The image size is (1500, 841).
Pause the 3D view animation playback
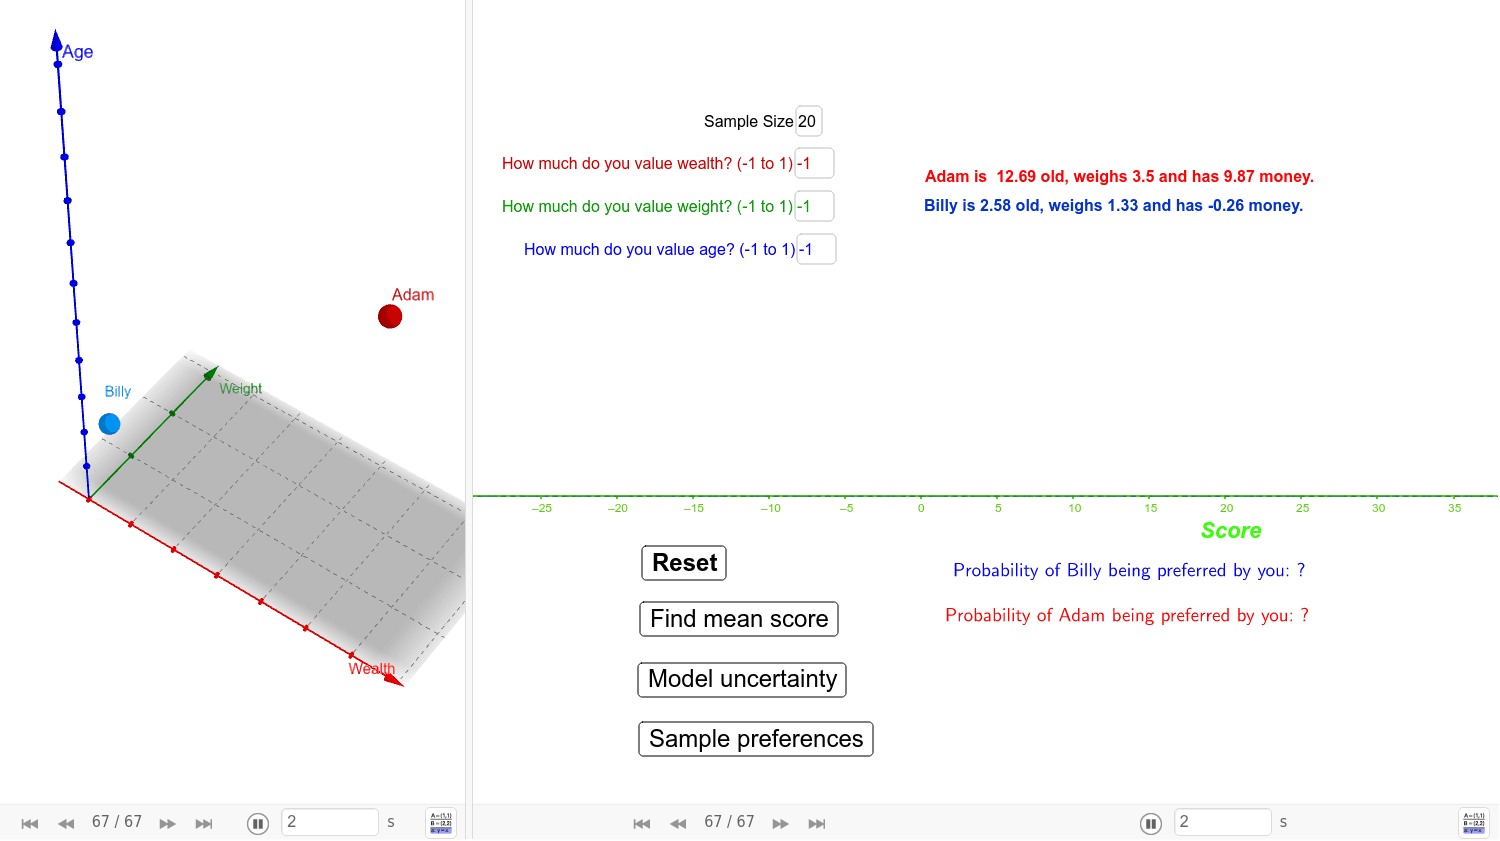coord(258,823)
